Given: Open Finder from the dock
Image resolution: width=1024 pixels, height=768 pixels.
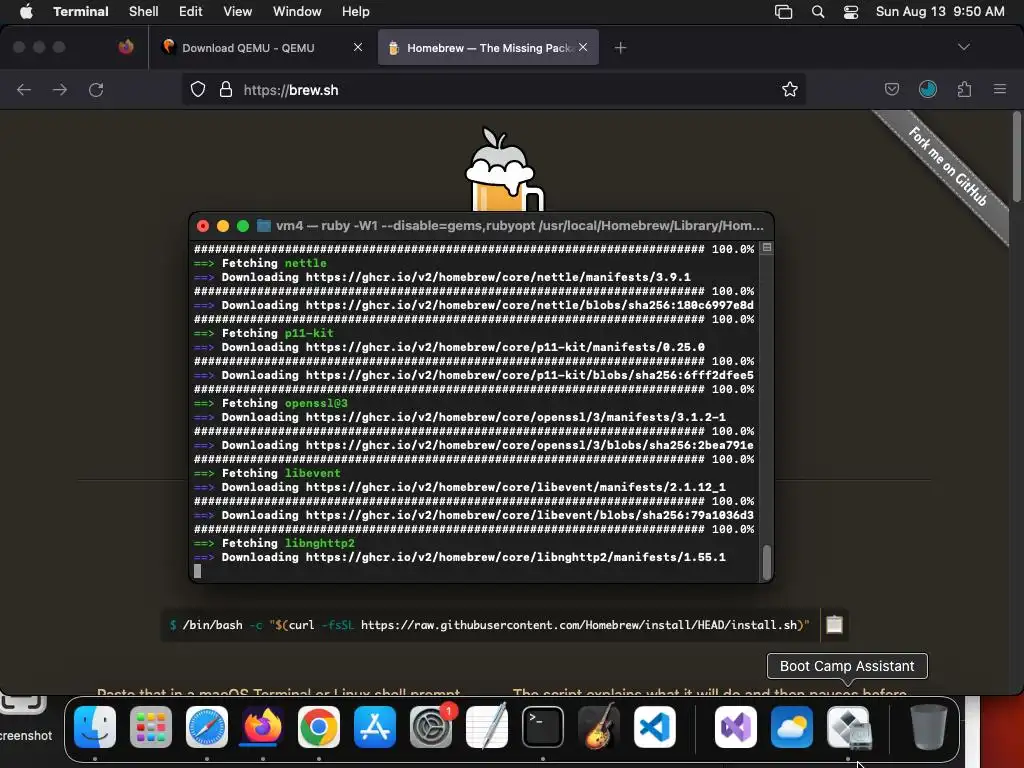Looking at the screenshot, I should pyautogui.click(x=95, y=727).
